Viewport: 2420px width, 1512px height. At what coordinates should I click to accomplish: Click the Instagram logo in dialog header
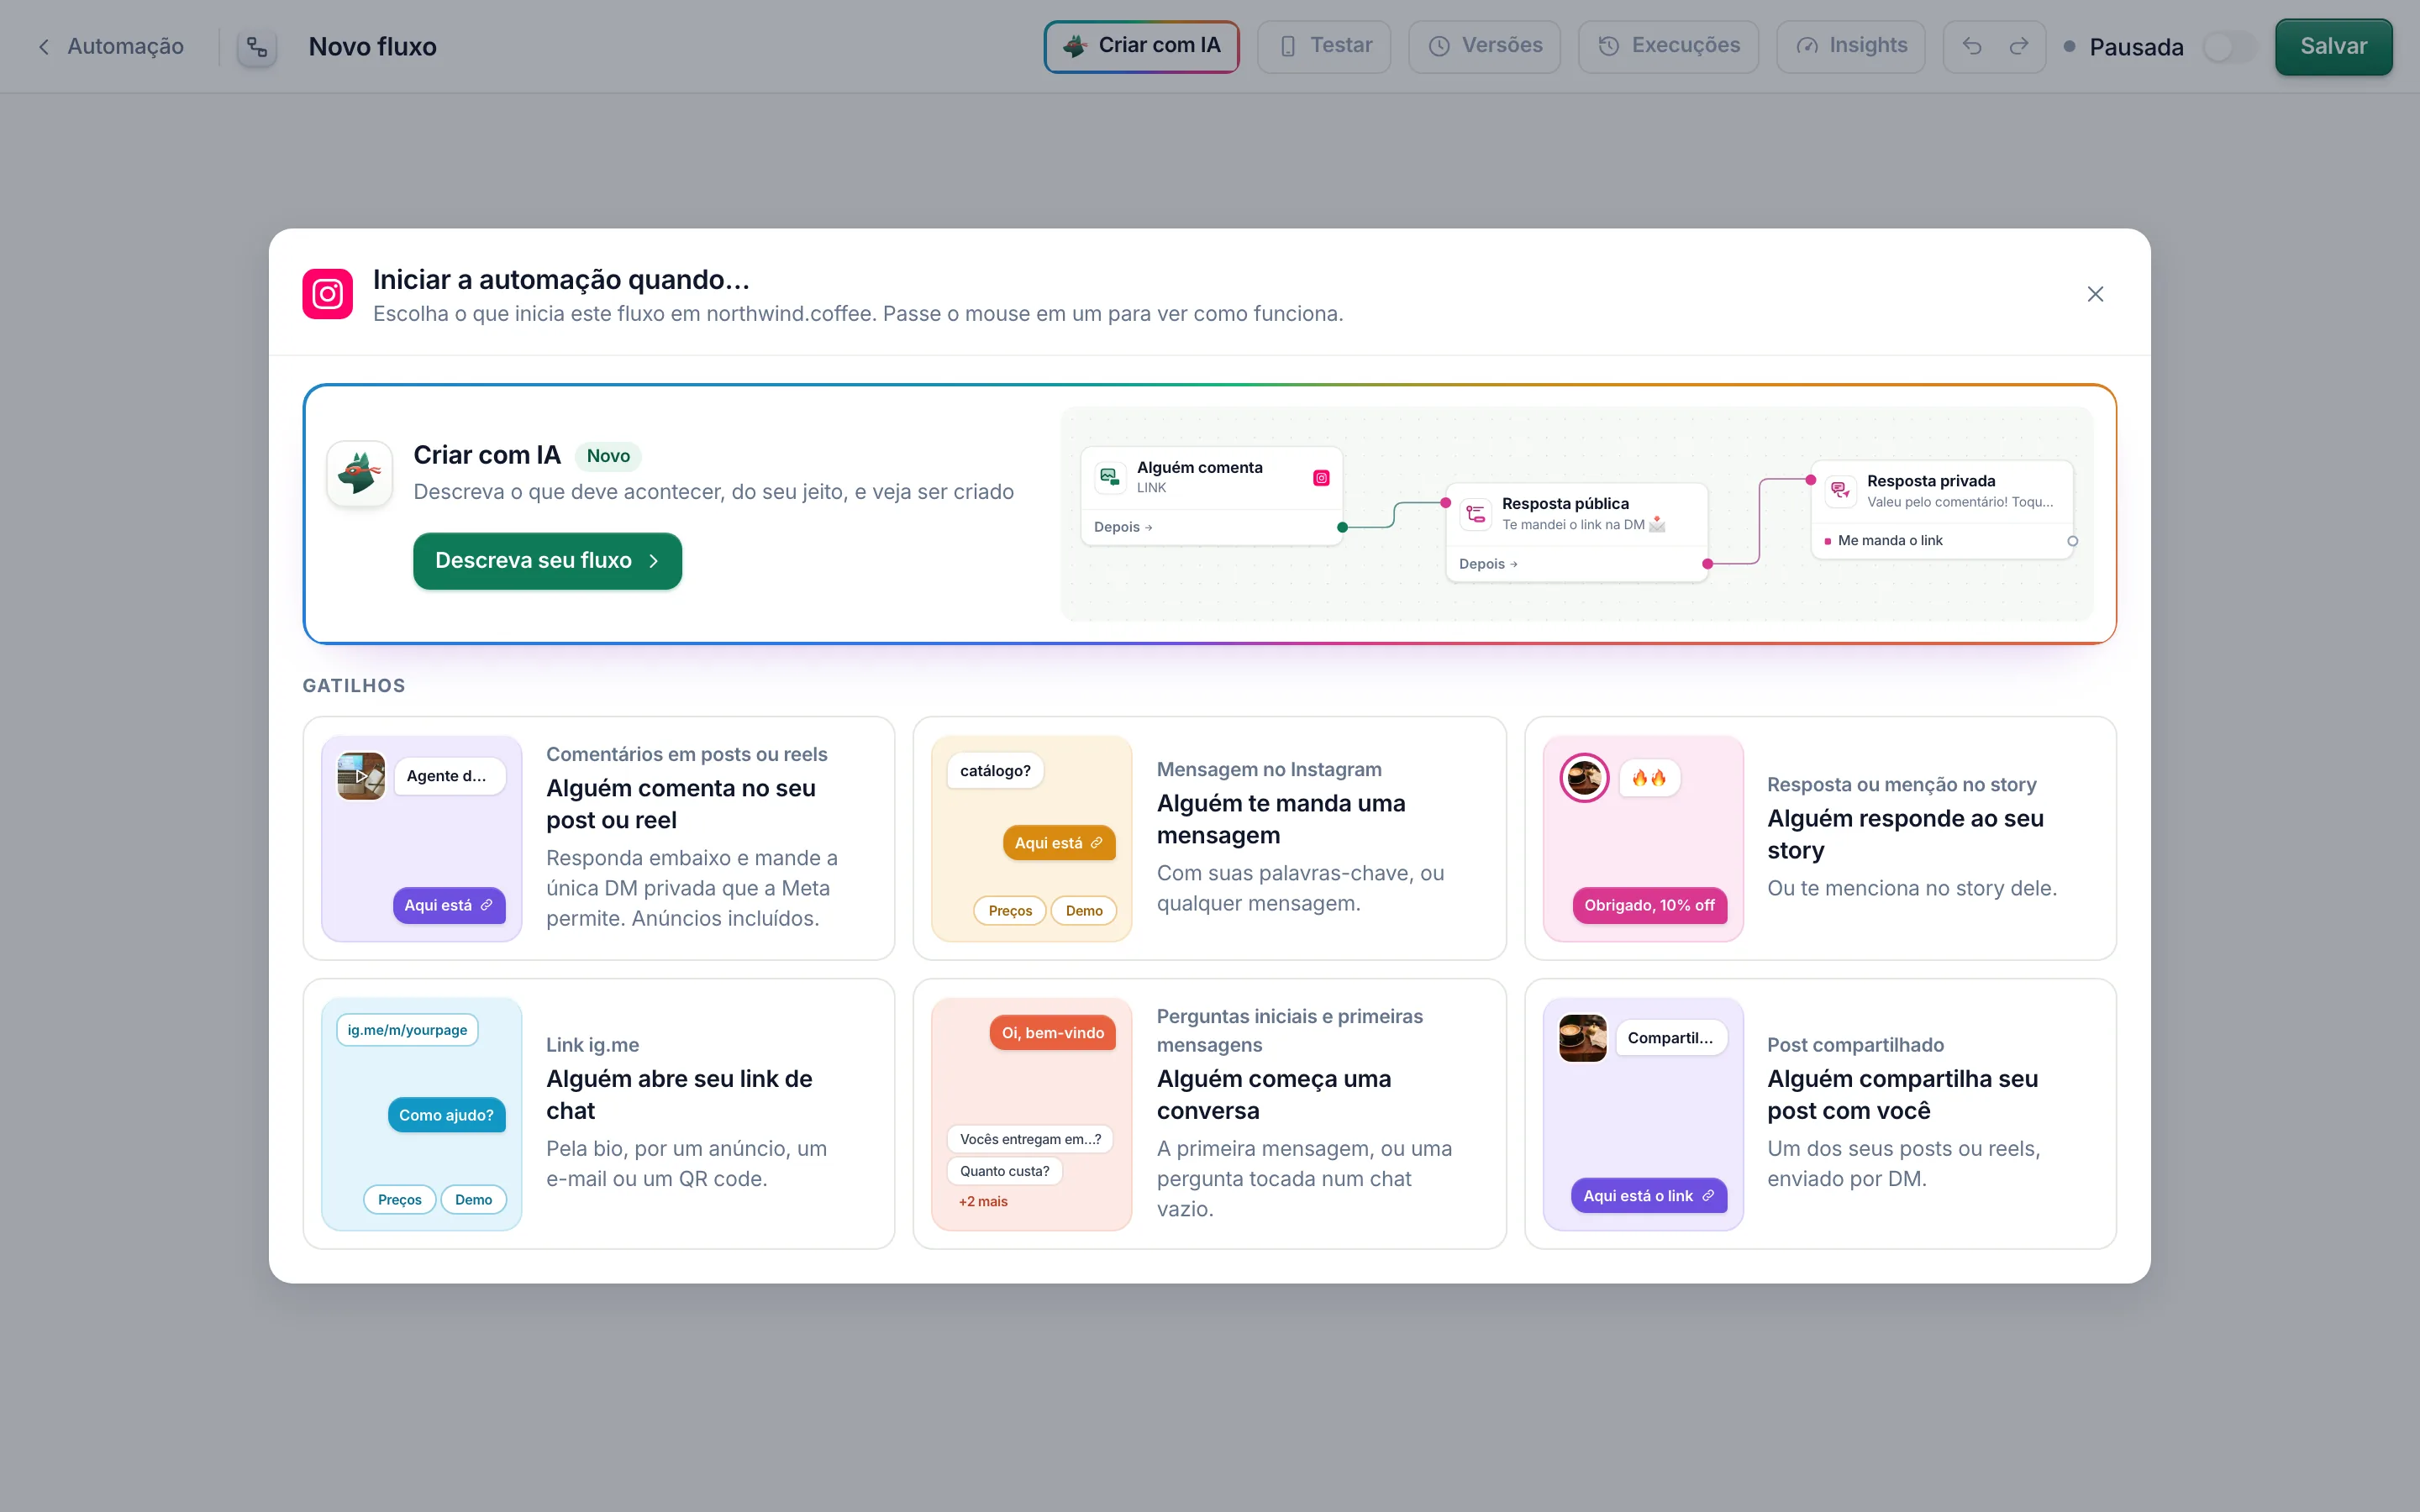coord(328,294)
